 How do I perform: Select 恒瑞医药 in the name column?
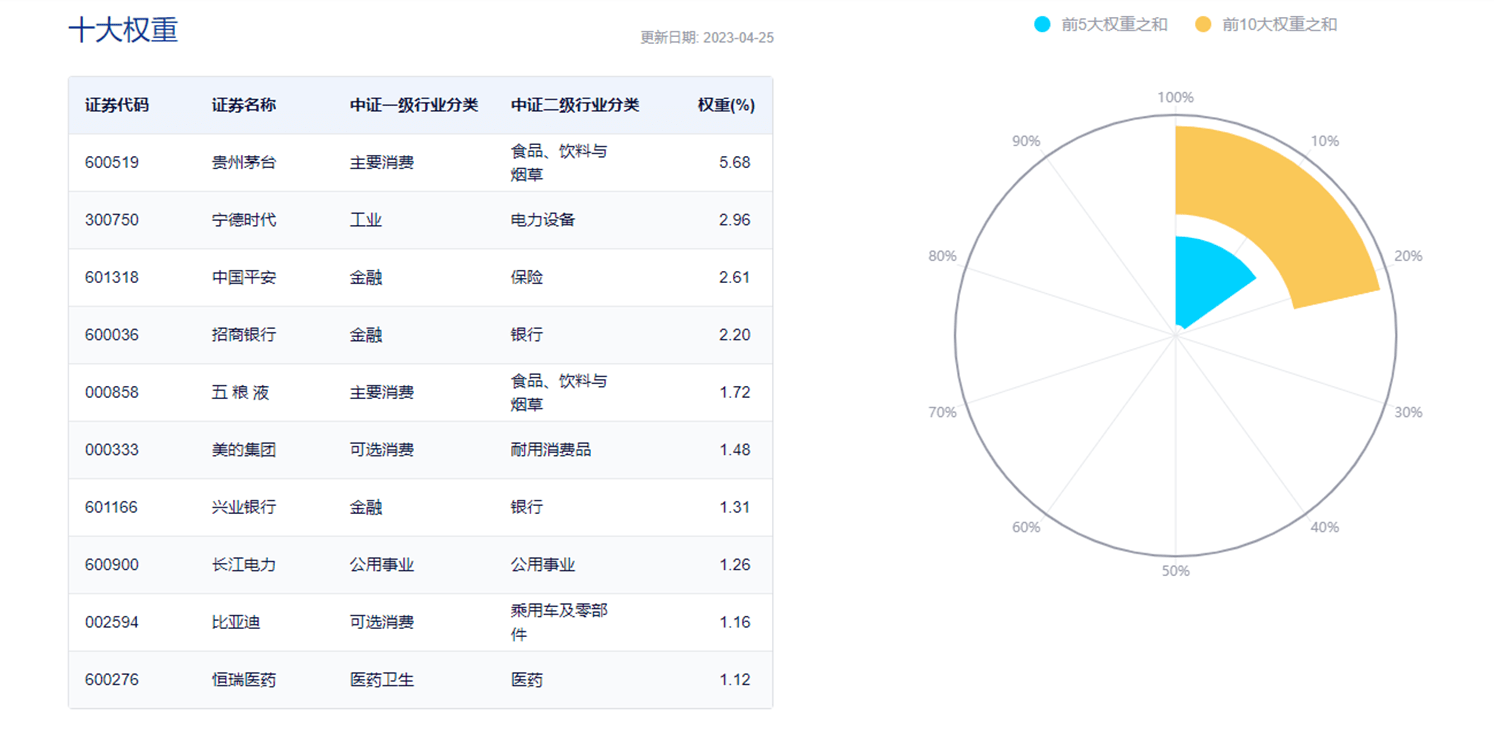click(x=244, y=680)
